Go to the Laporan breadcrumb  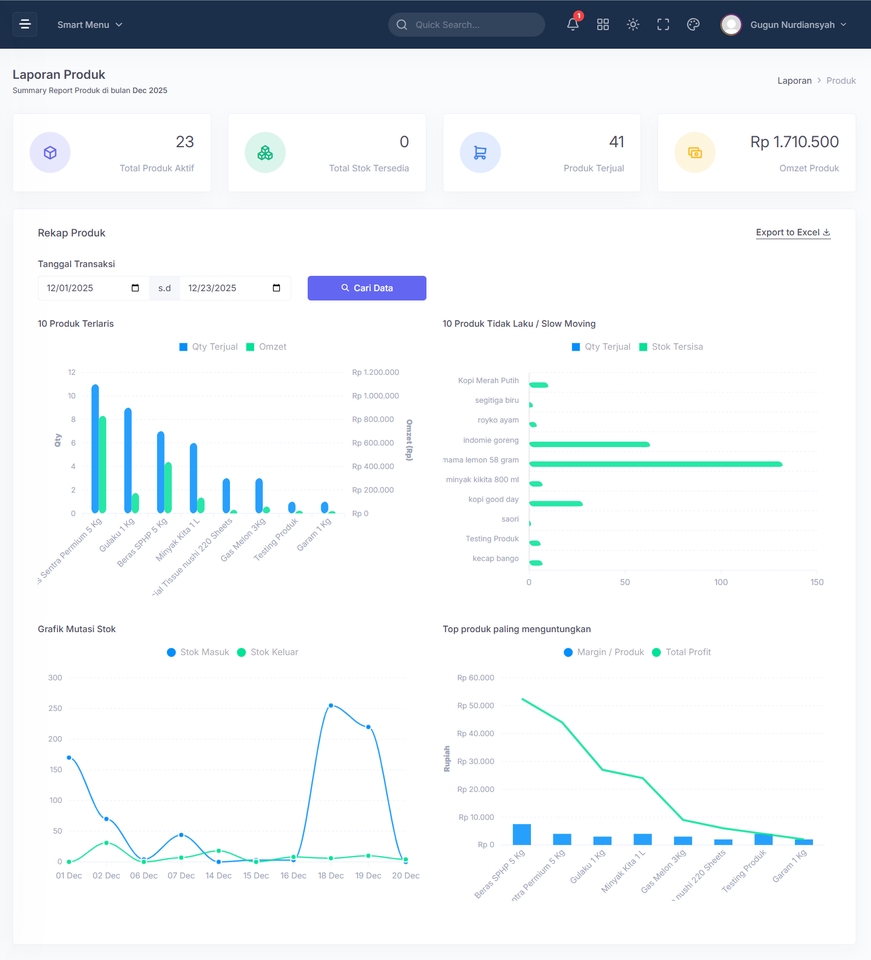click(794, 80)
